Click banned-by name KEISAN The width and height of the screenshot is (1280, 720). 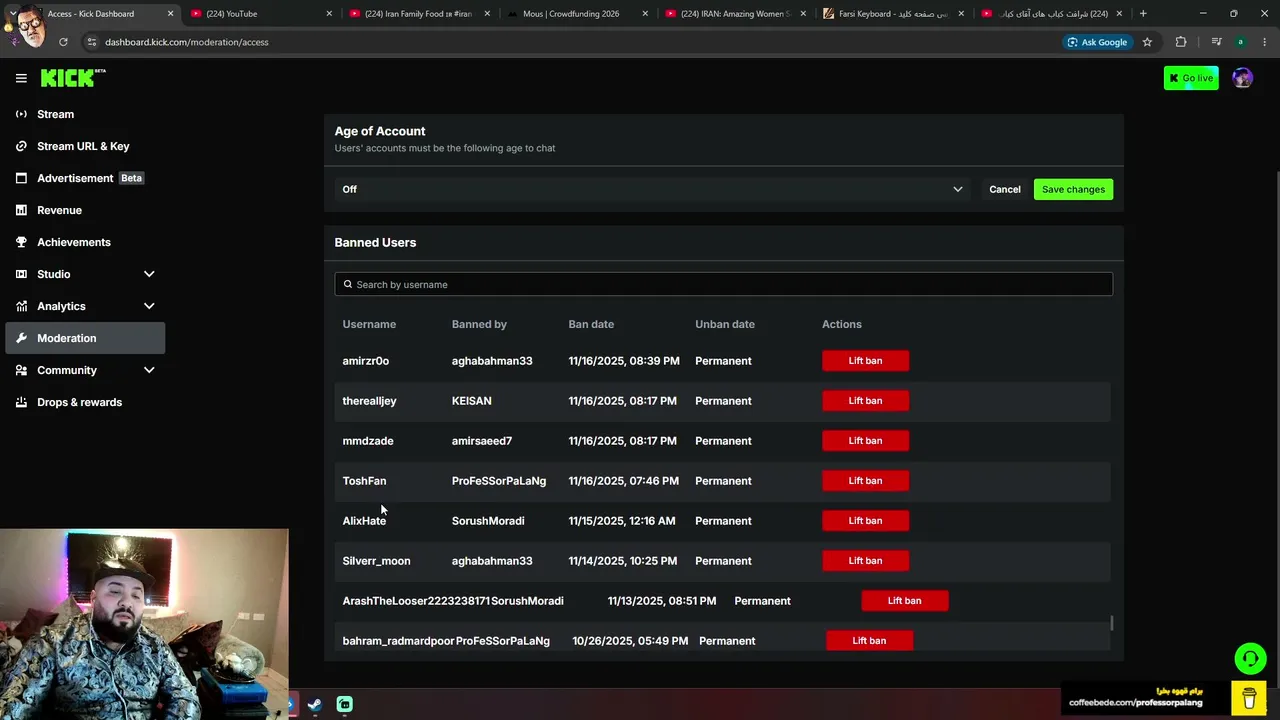[x=471, y=401]
